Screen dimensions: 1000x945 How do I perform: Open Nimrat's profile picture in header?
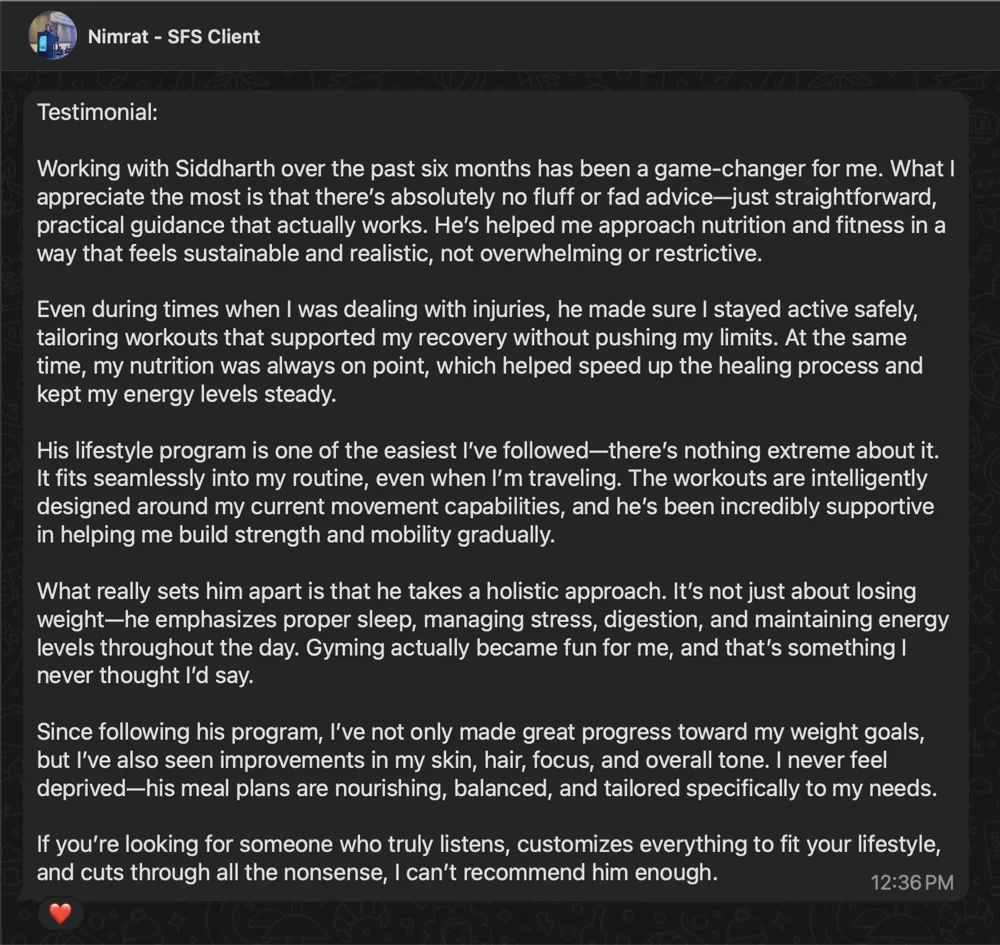(x=52, y=36)
